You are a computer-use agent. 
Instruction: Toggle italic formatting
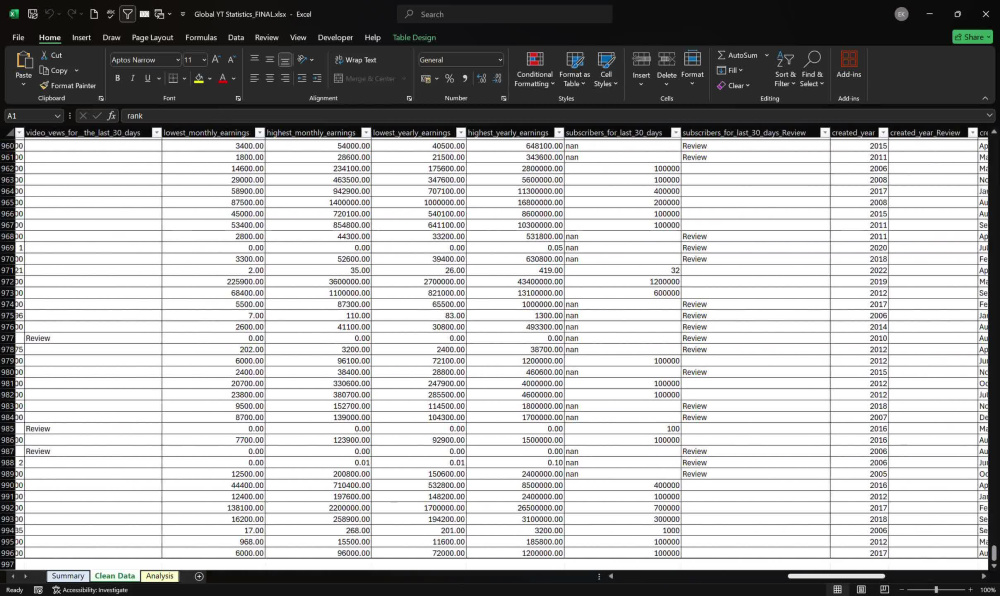point(133,78)
